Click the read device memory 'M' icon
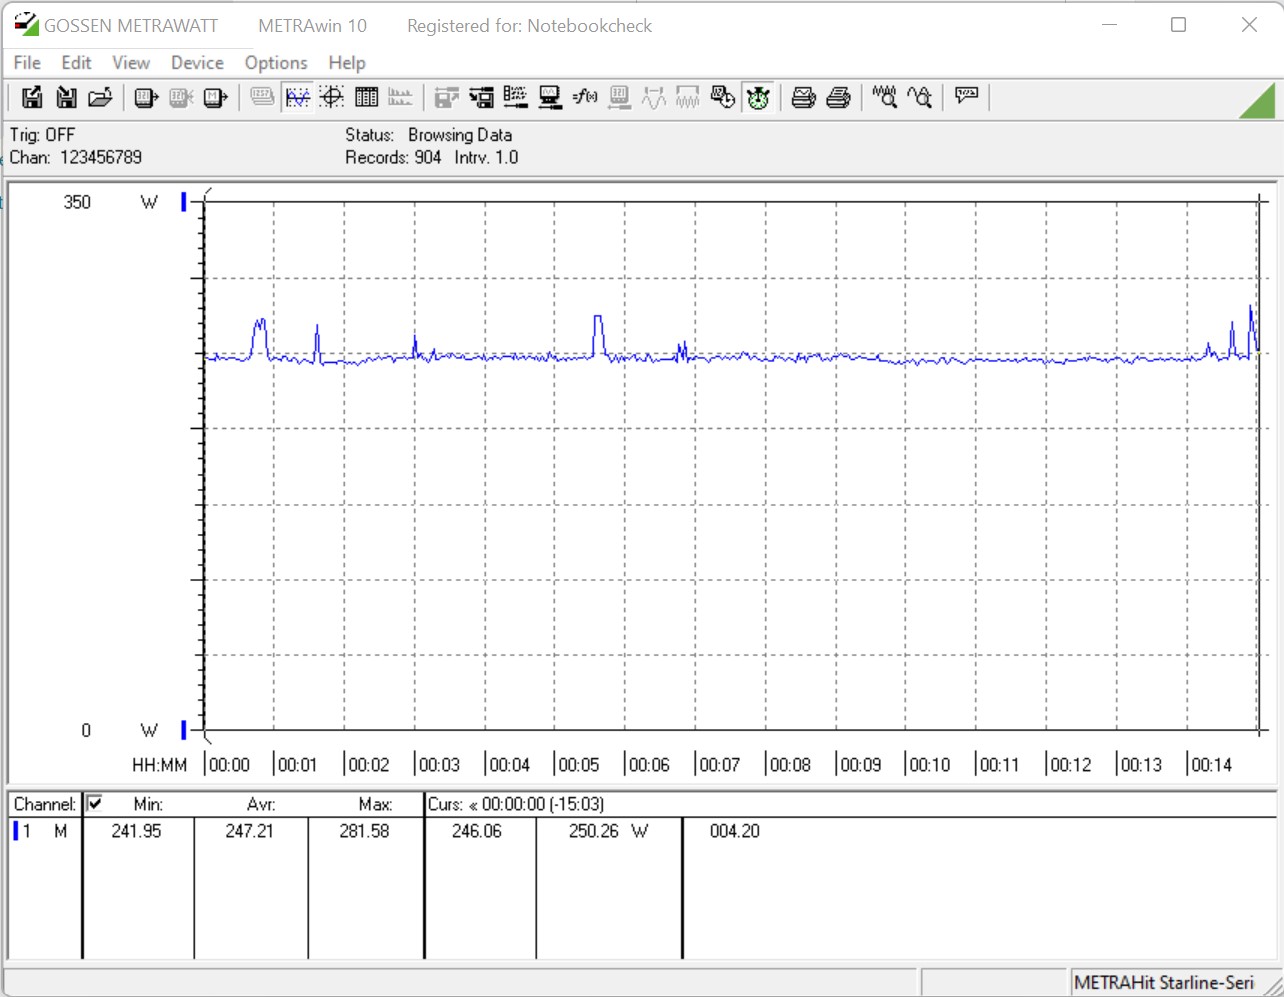Image resolution: width=1284 pixels, height=997 pixels. click(215, 97)
